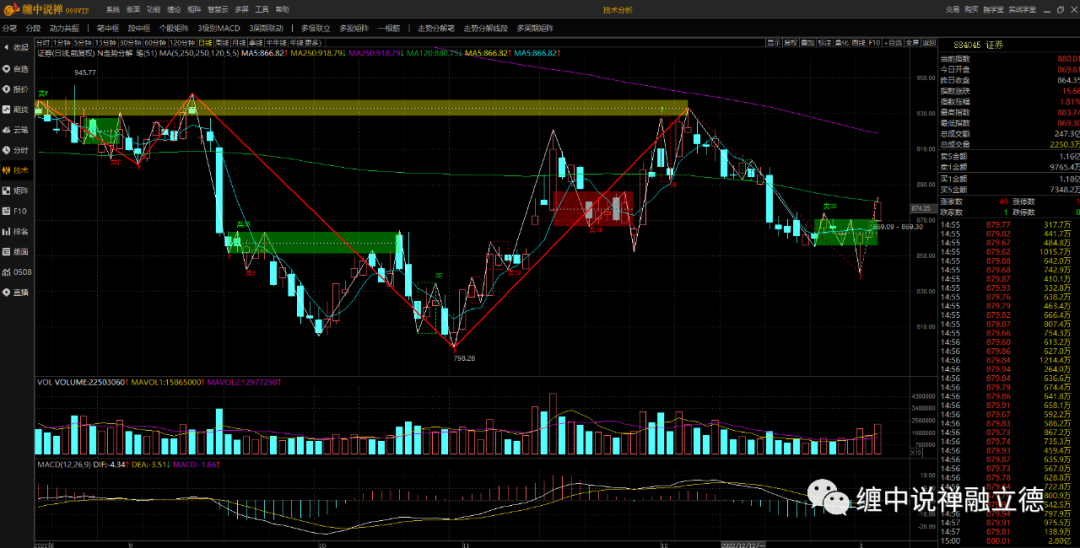Open the 板面 menu
This screenshot has width=1080, height=548.
(133, 10)
